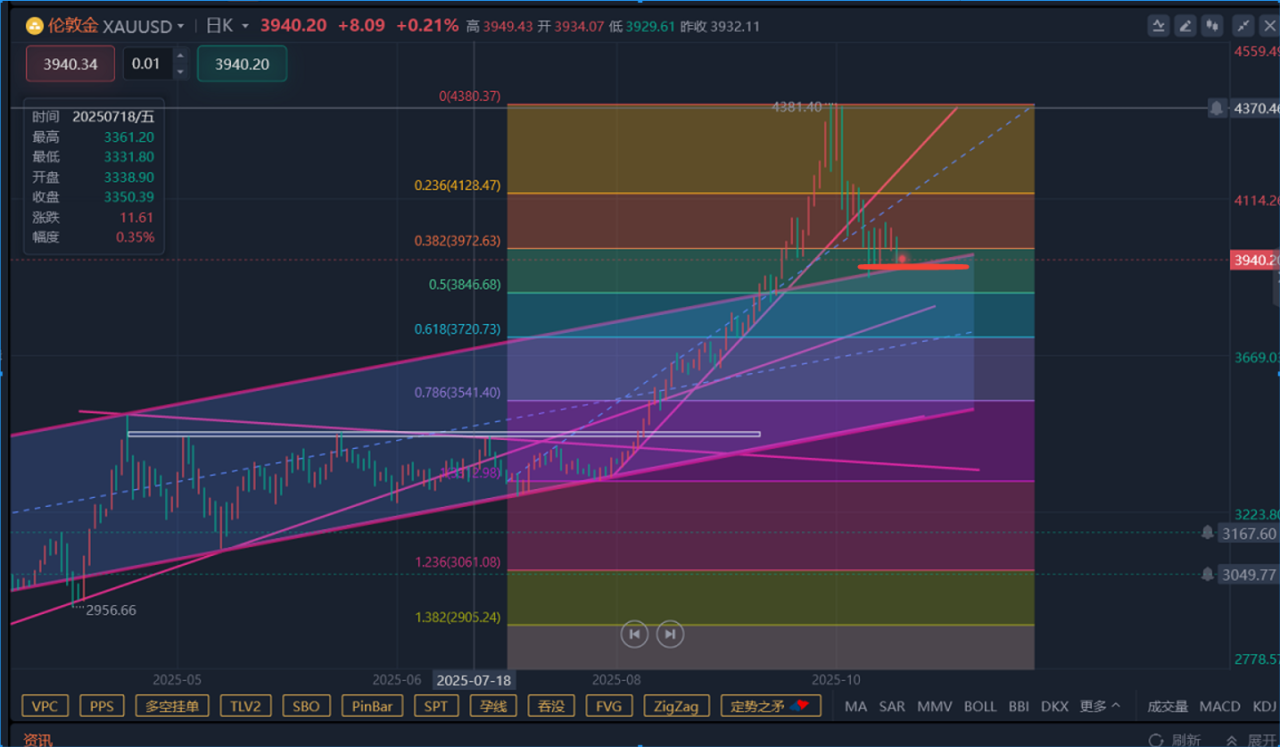The height and width of the screenshot is (747, 1280).
Task: Toggle the BOLL indicator
Action: click(979, 706)
